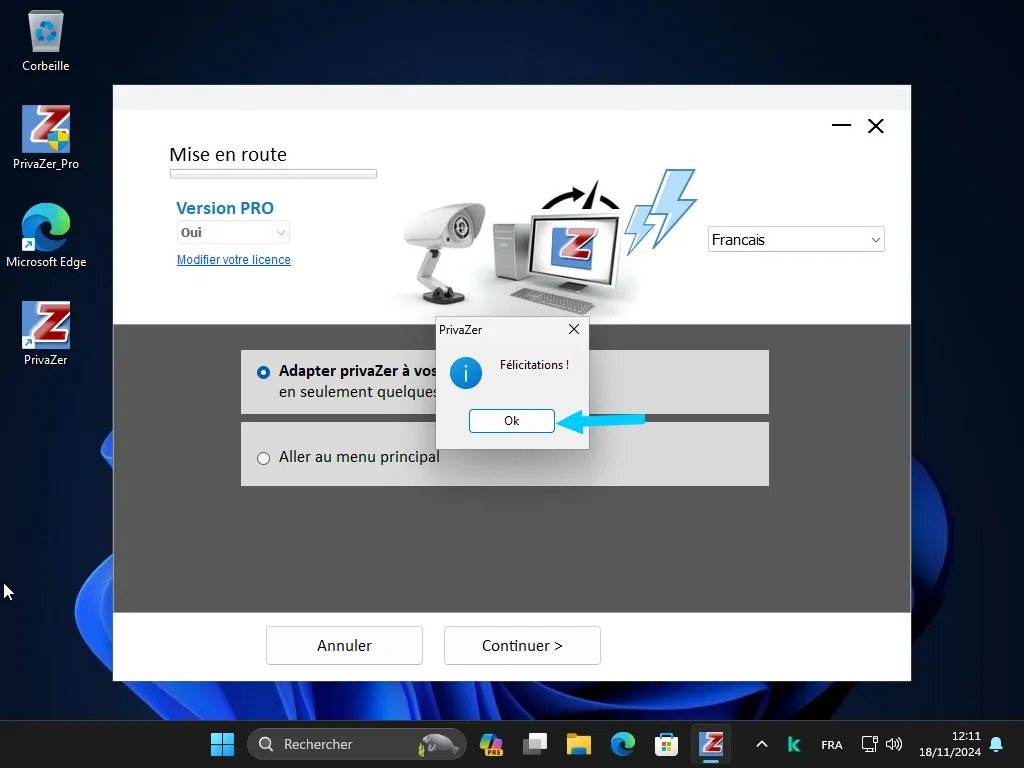Viewport: 1024px width, 768px height.
Task: Click the manatee image in search box
Action: point(438,744)
